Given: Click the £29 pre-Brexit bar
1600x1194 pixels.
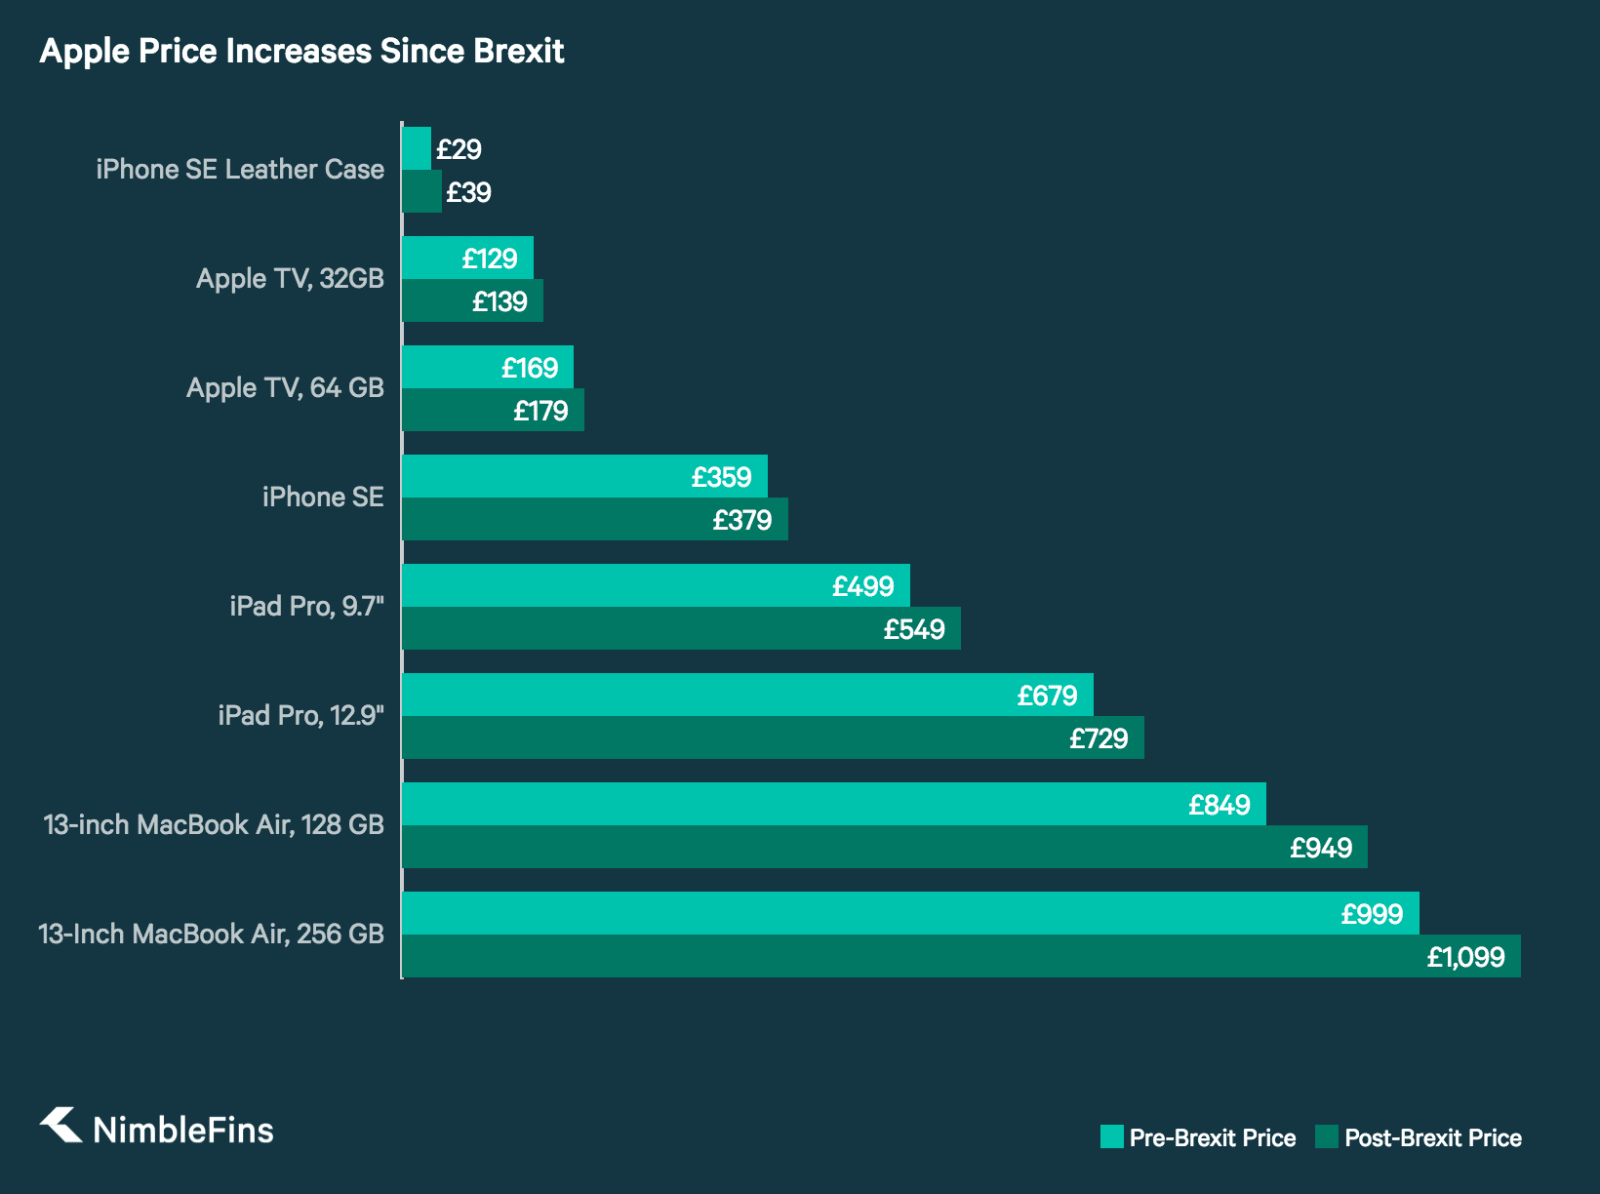Looking at the screenshot, I should [x=417, y=148].
